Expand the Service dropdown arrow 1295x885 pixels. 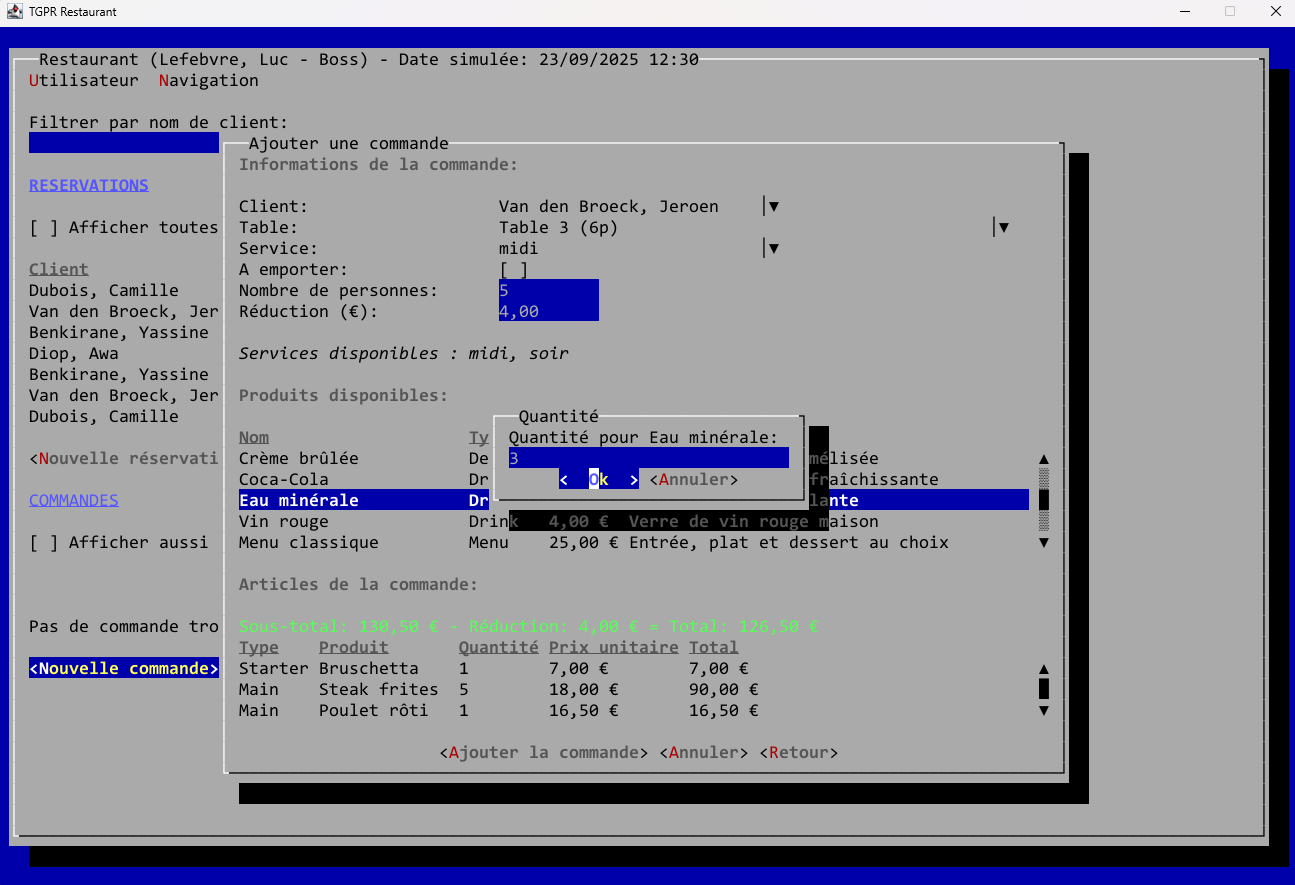point(772,248)
